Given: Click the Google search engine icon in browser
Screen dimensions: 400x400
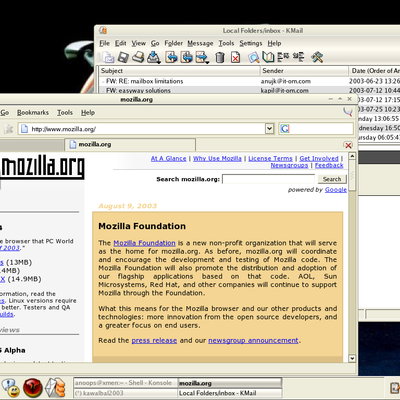Looking at the screenshot, I should (285, 129).
